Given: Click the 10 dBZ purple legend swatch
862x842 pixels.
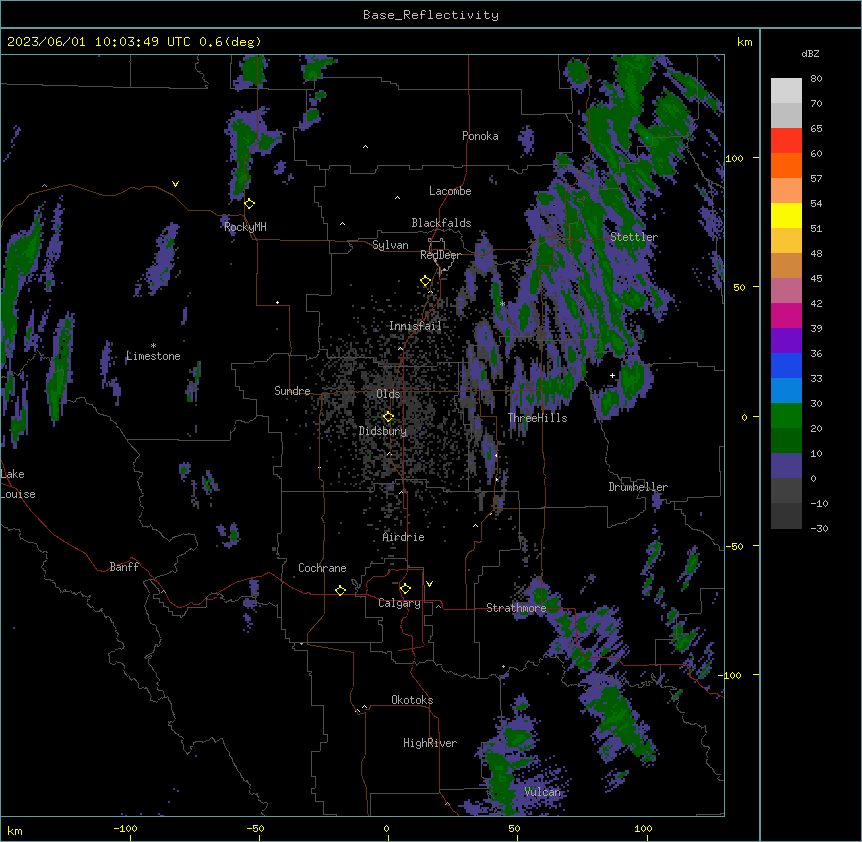Looking at the screenshot, I should 786,466.
